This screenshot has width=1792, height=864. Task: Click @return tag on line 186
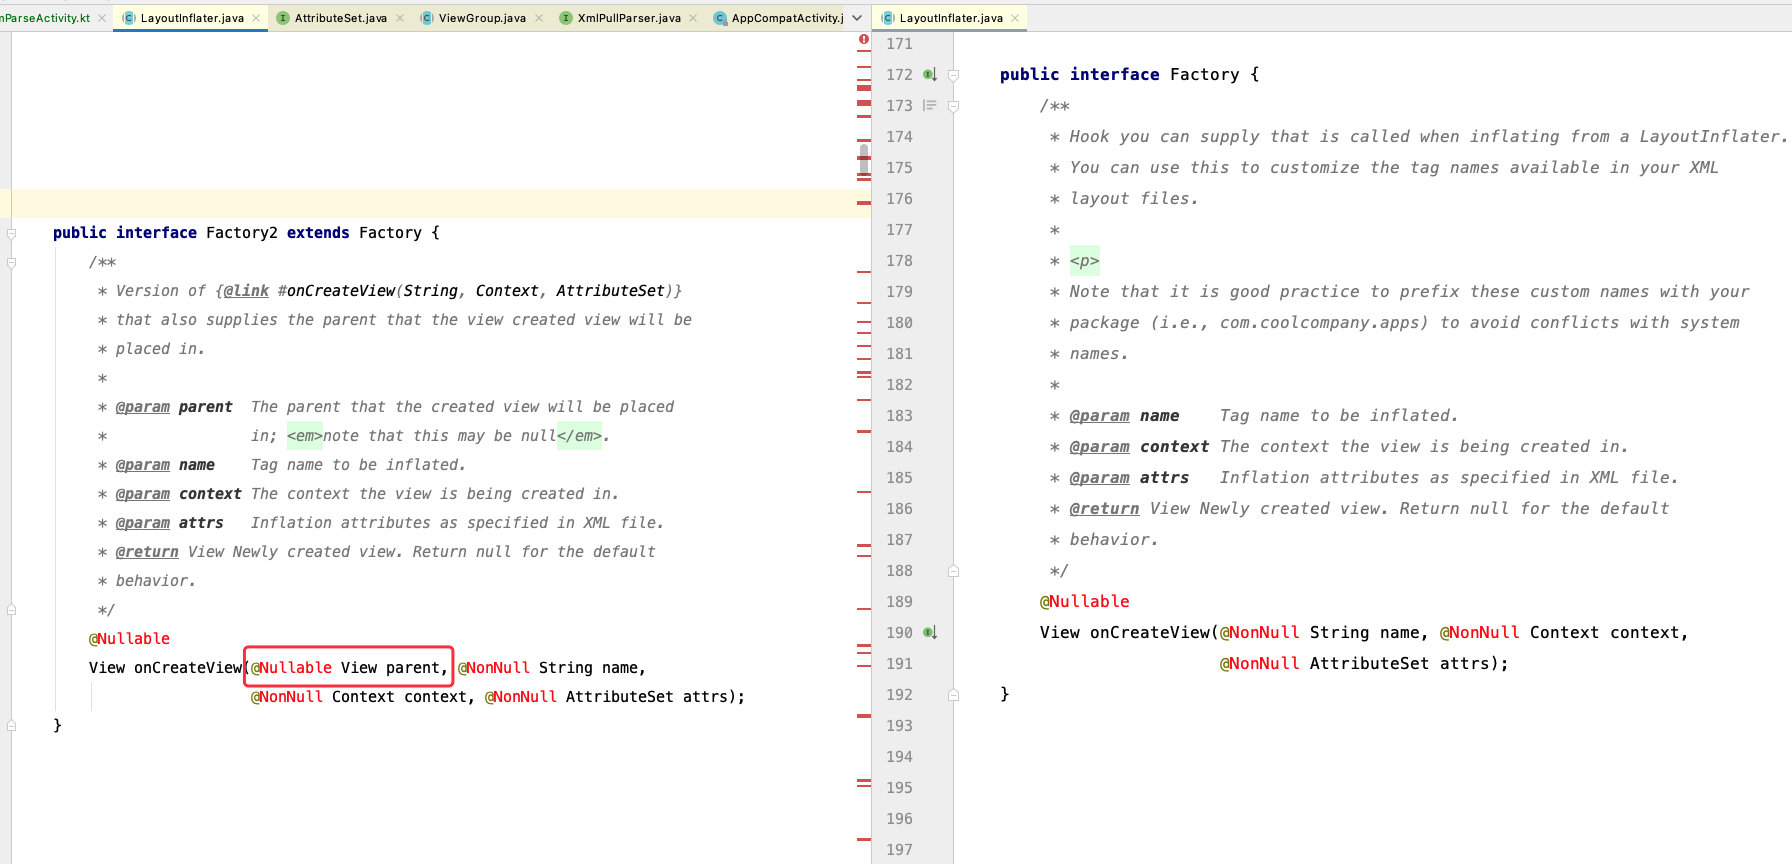click(1104, 509)
